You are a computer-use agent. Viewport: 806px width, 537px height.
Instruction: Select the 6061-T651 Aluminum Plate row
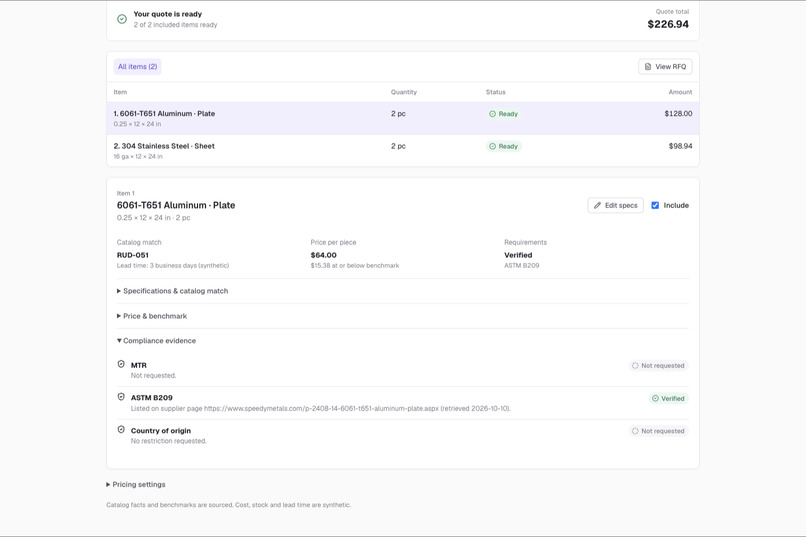(x=403, y=118)
